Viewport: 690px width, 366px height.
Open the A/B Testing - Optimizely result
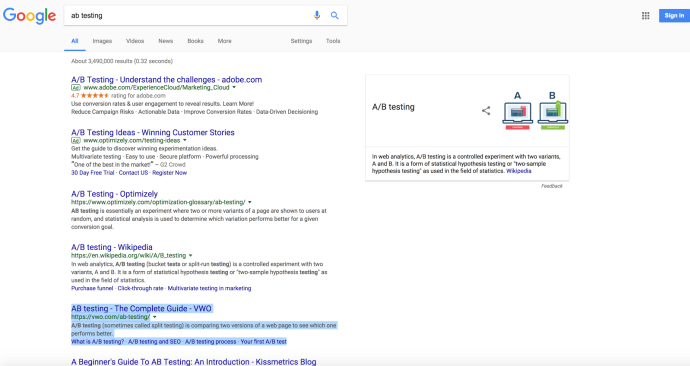114,194
